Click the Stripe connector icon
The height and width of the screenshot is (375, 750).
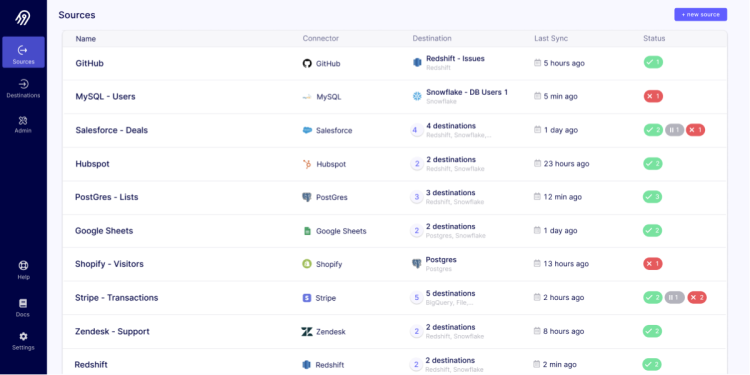pos(307,298)
